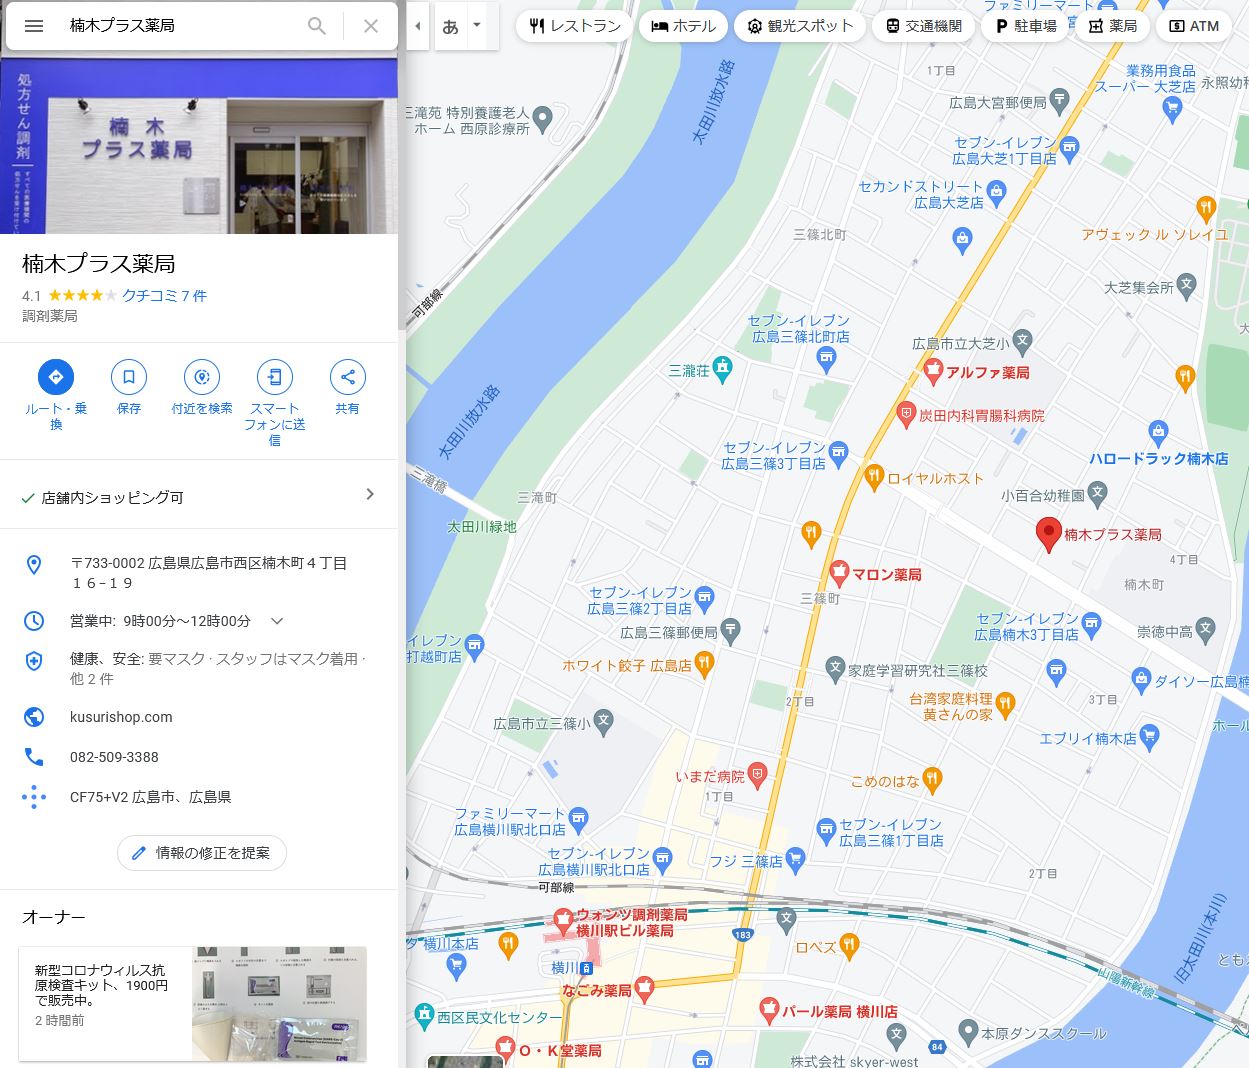Open the 楠木プラス薬局 storefront photo
This screenshot has width=1249, height=1068.
199,146
